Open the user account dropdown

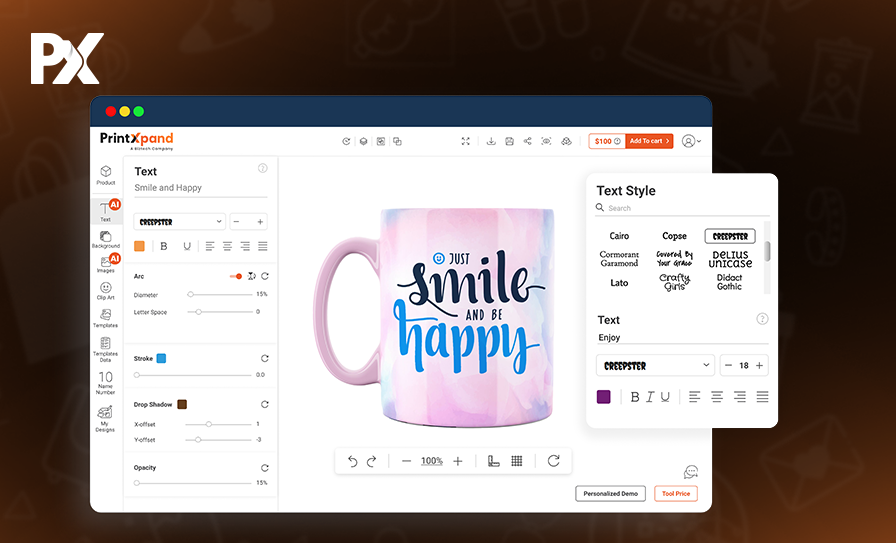(x=691, y=142)
